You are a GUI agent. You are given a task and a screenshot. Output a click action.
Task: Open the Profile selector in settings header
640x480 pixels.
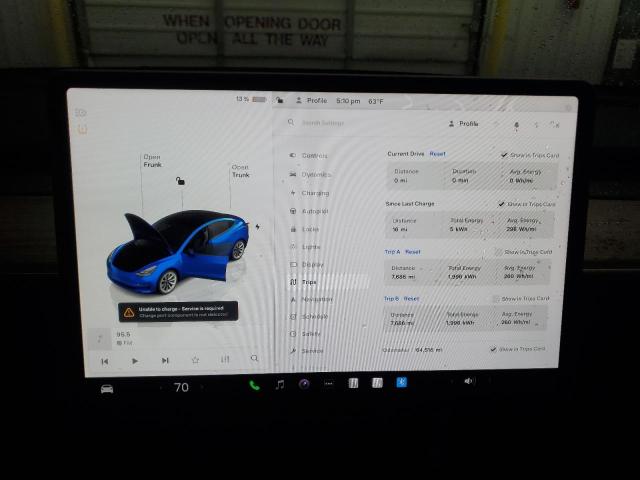tap(463, 123)
